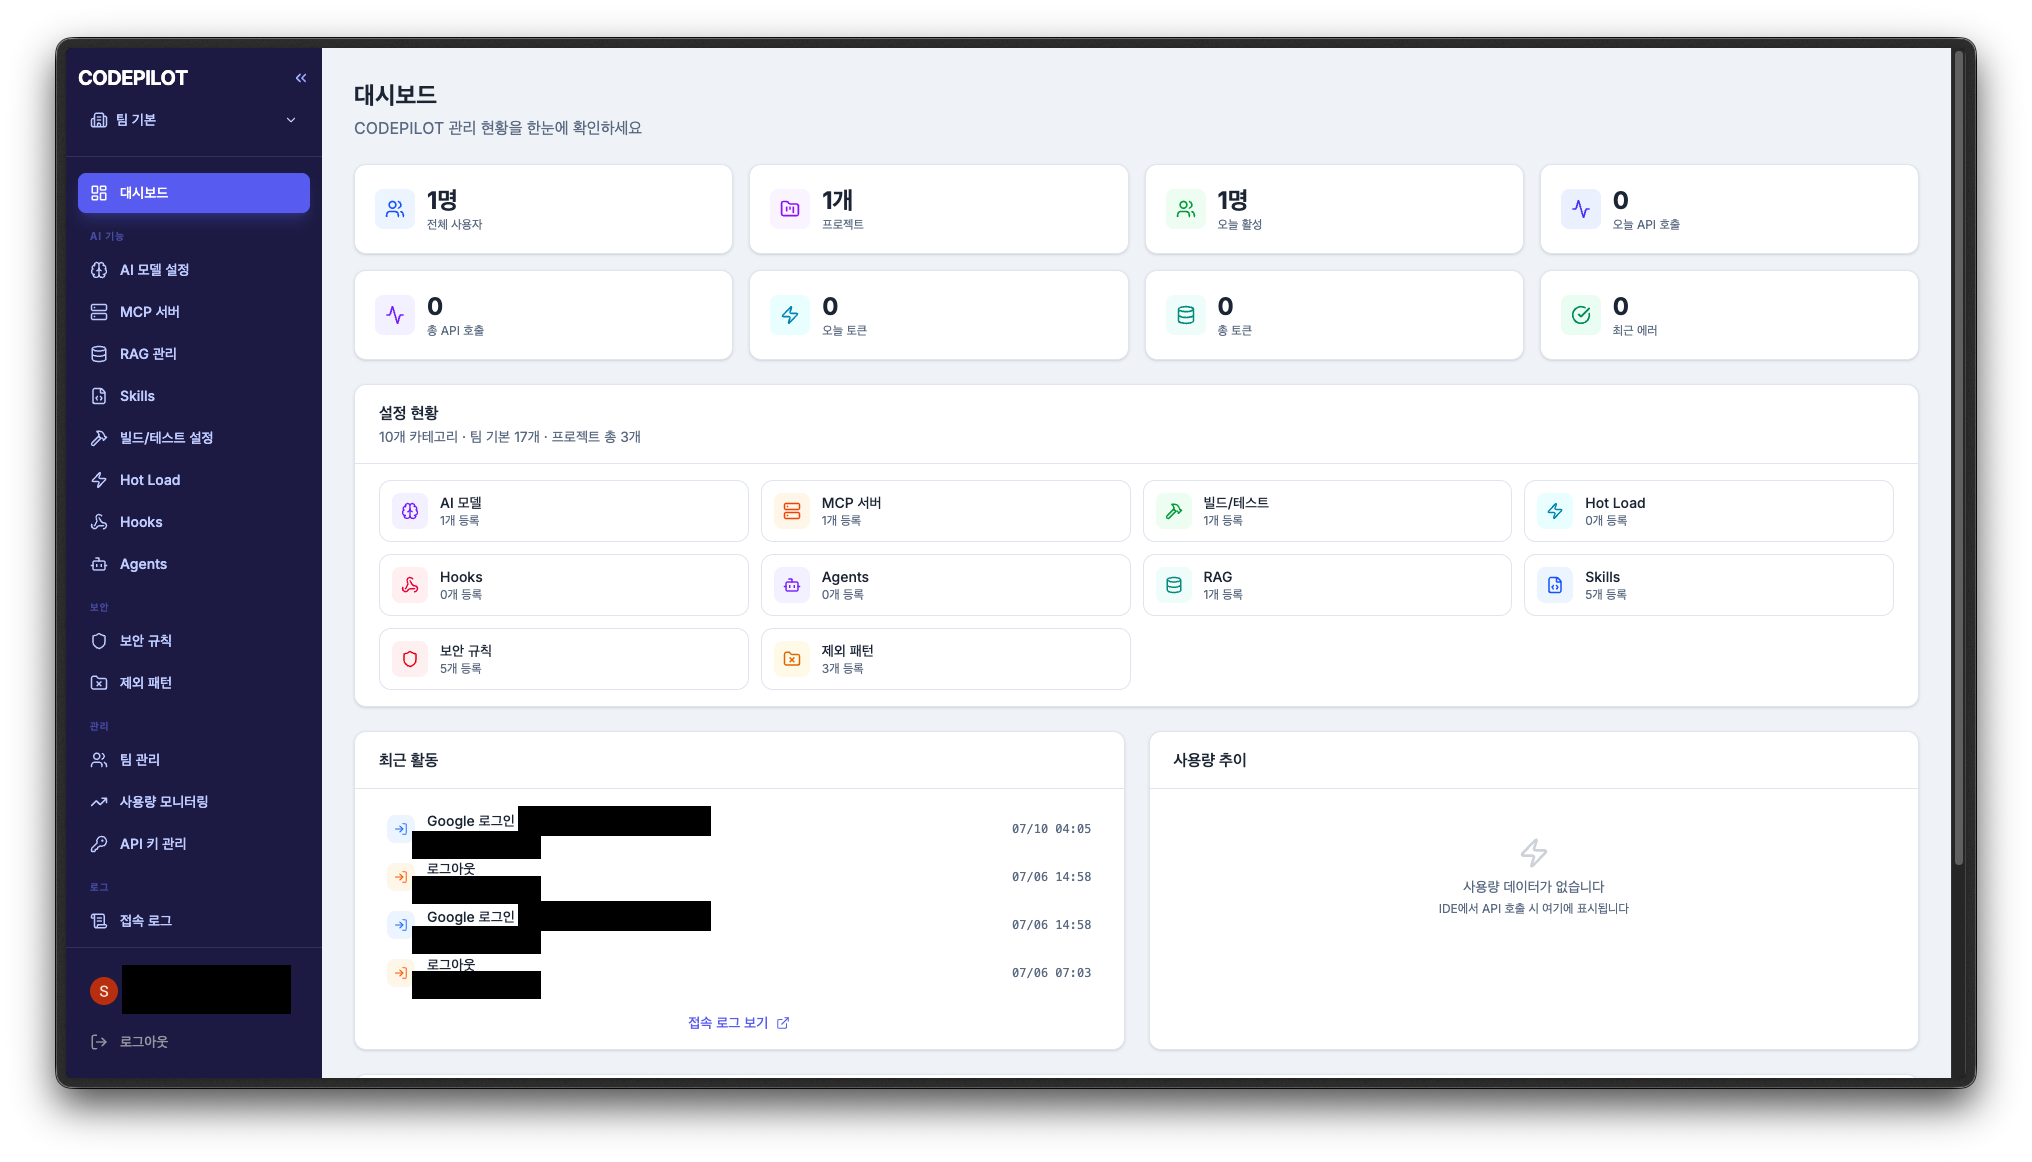Open RAG 관리 from sidebar
Viewport: 2032px width, 1162px height.
(x=194, y=354)
